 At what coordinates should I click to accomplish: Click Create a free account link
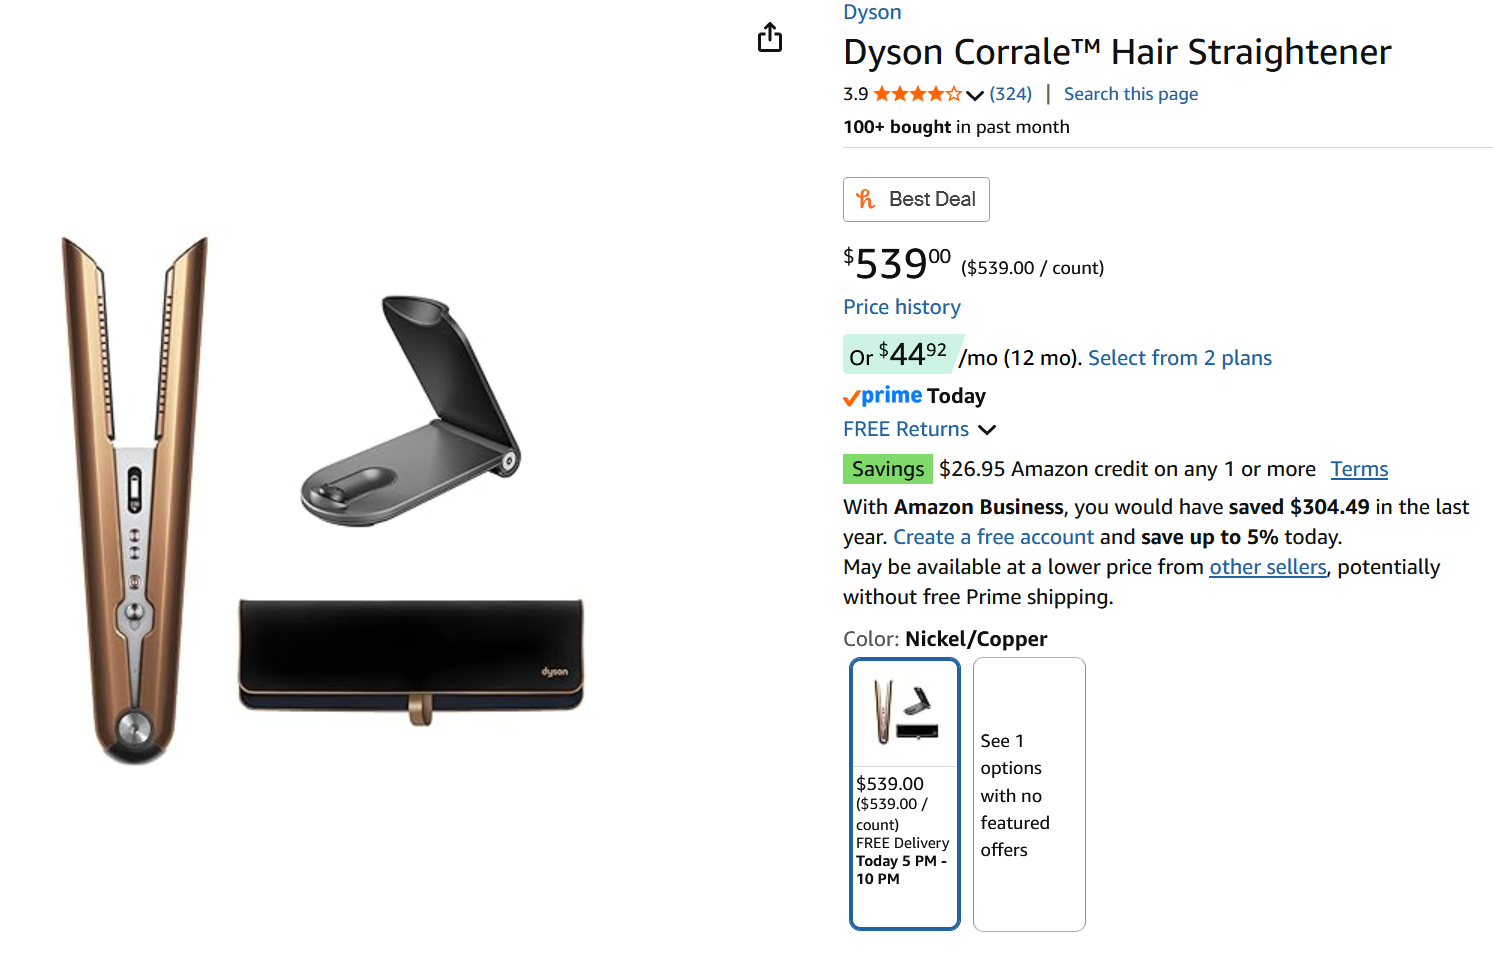click(993, 537)
